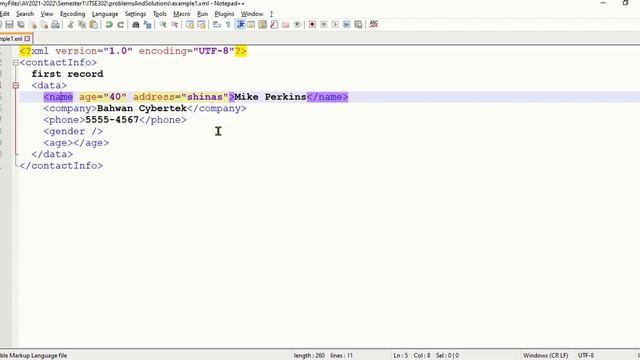Screen dimensions: 640x360
Task: Click the length : 260 status bar text
Action: (x=309, y=356)
